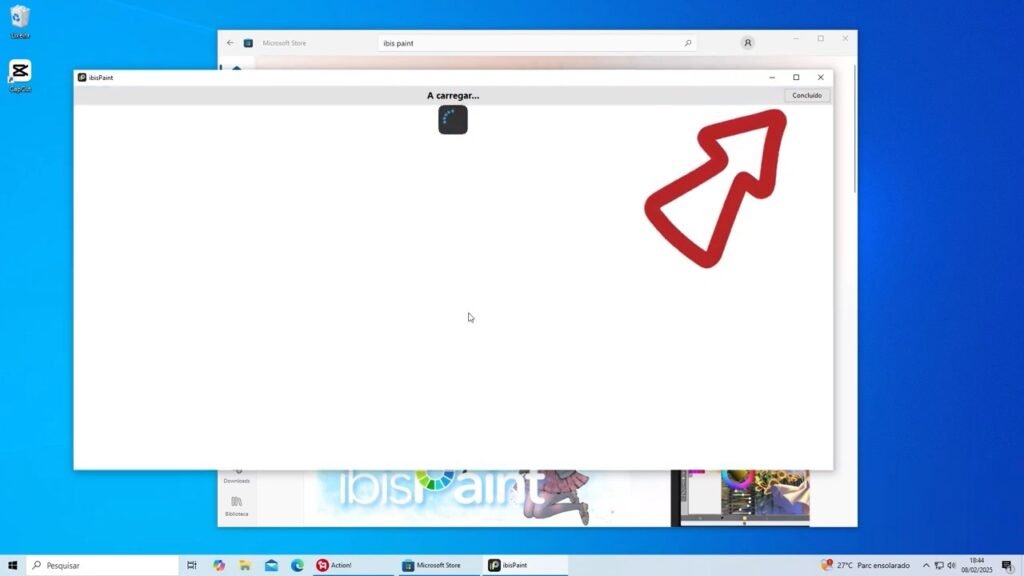Click the Microsoft Store vertical scrollbar

[854, 127]
